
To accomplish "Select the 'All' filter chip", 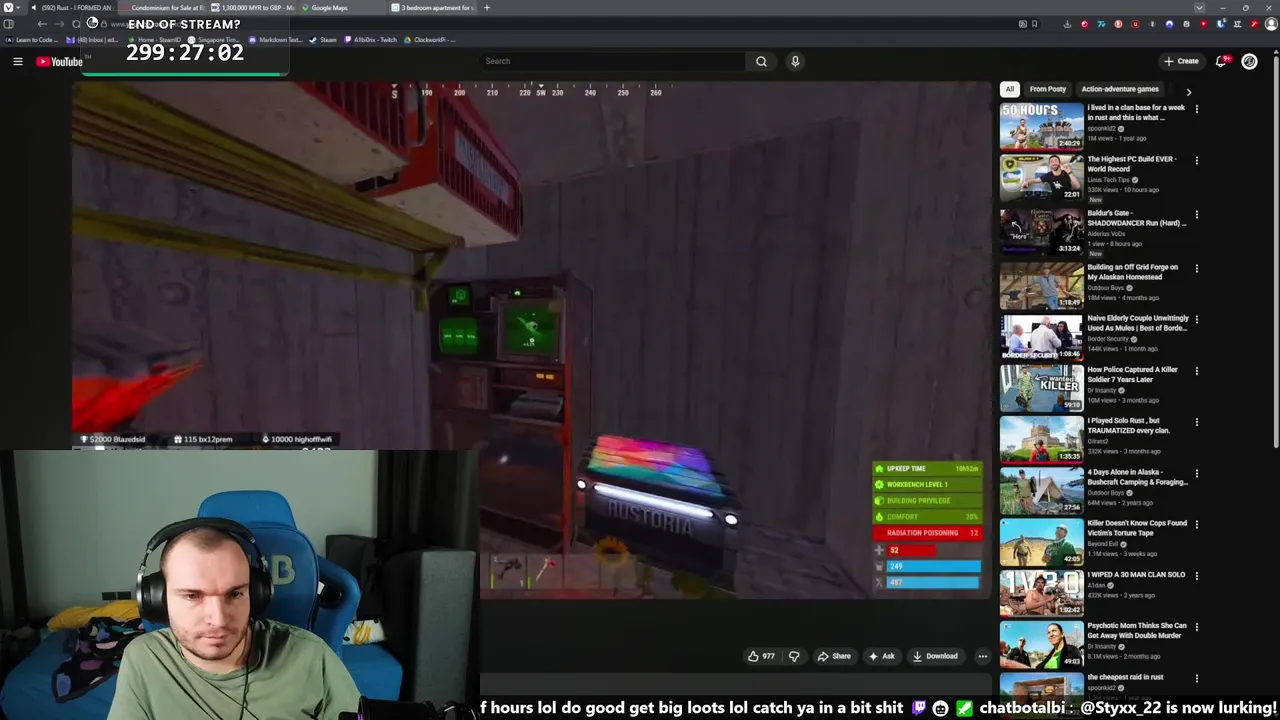I will [x=1010, y=89].
